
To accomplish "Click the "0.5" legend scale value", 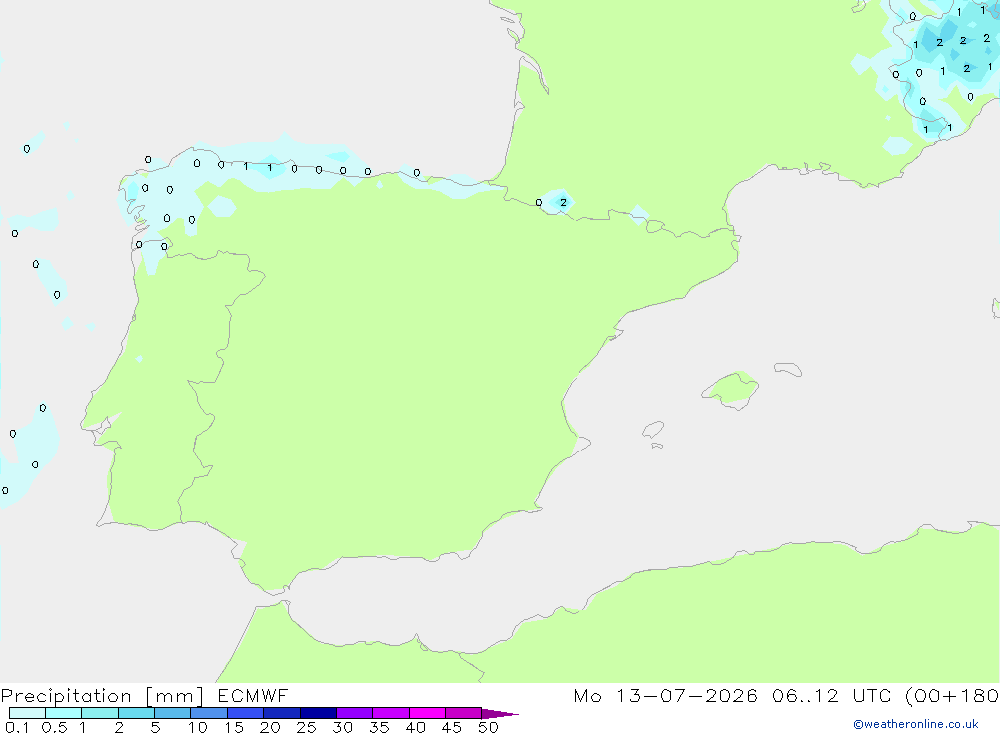I will (x=54, y=727).
